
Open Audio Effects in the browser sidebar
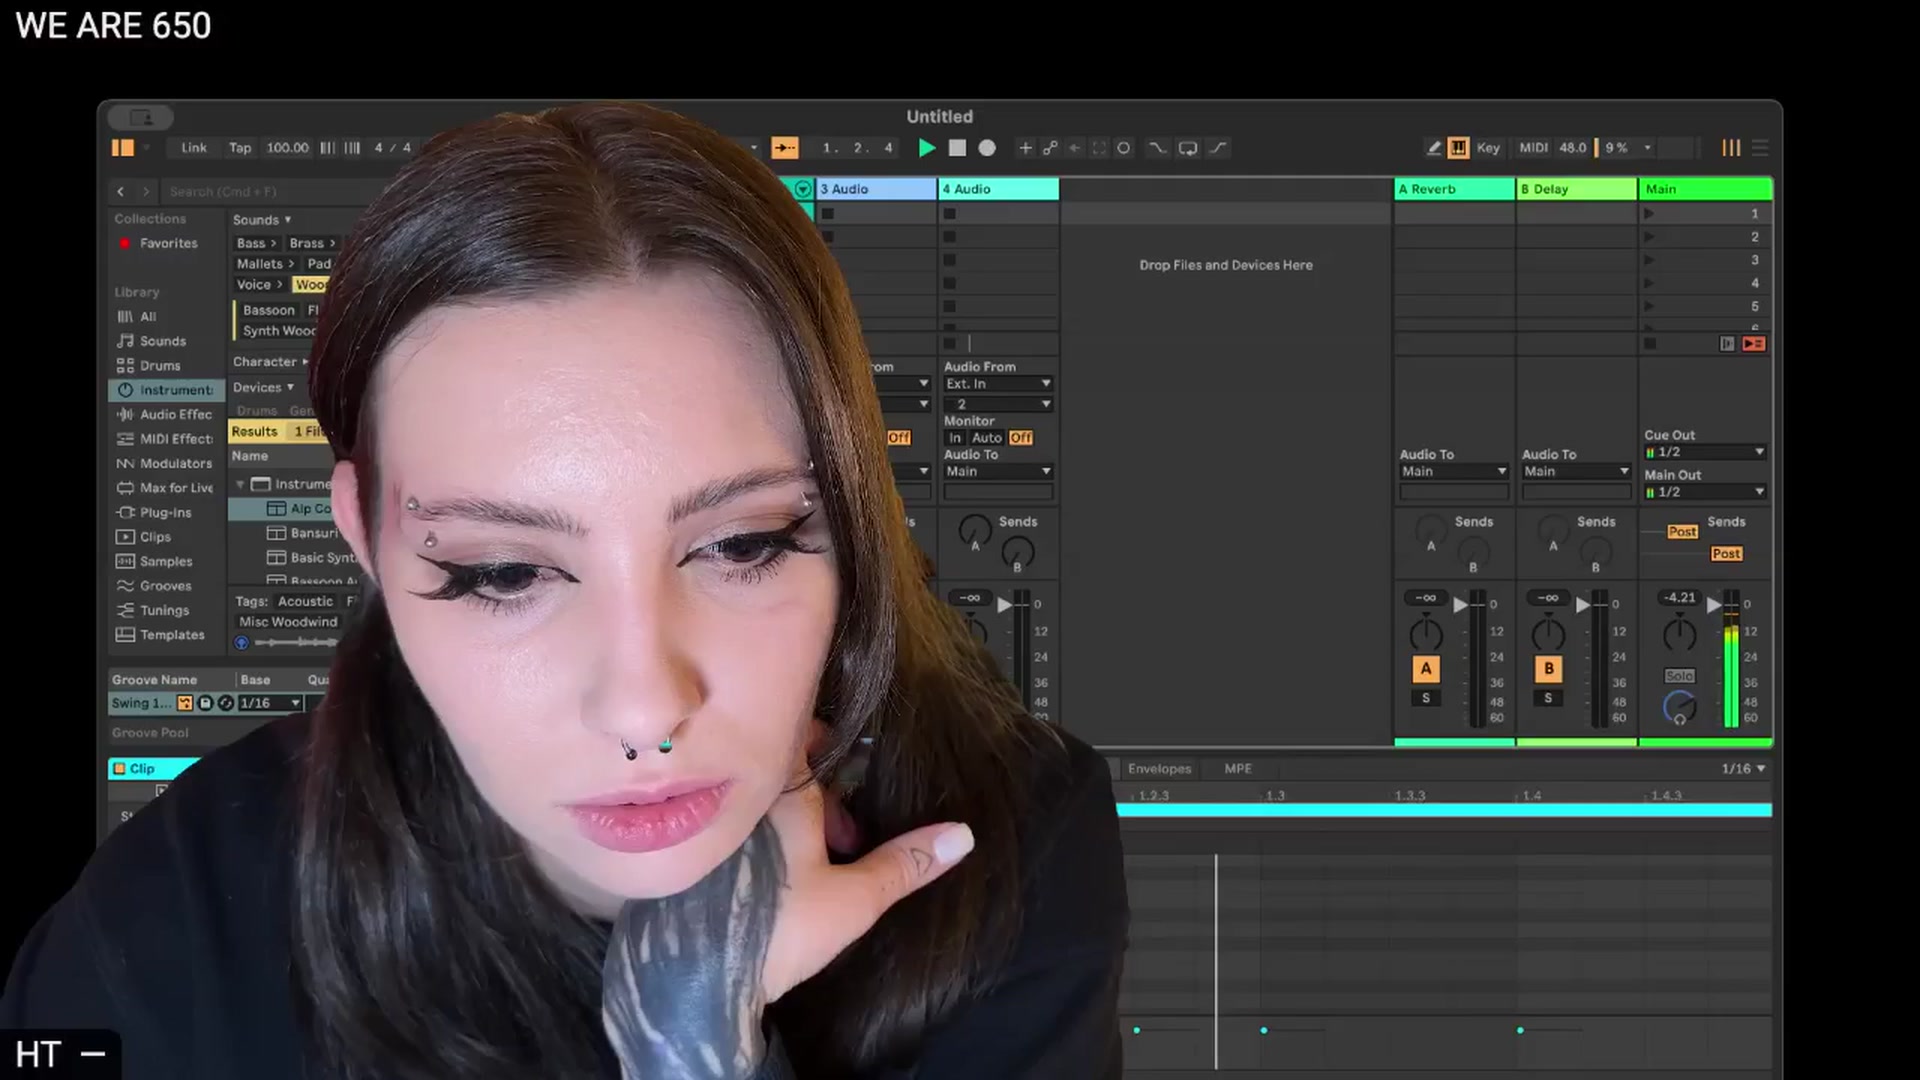tap(166, 414)
